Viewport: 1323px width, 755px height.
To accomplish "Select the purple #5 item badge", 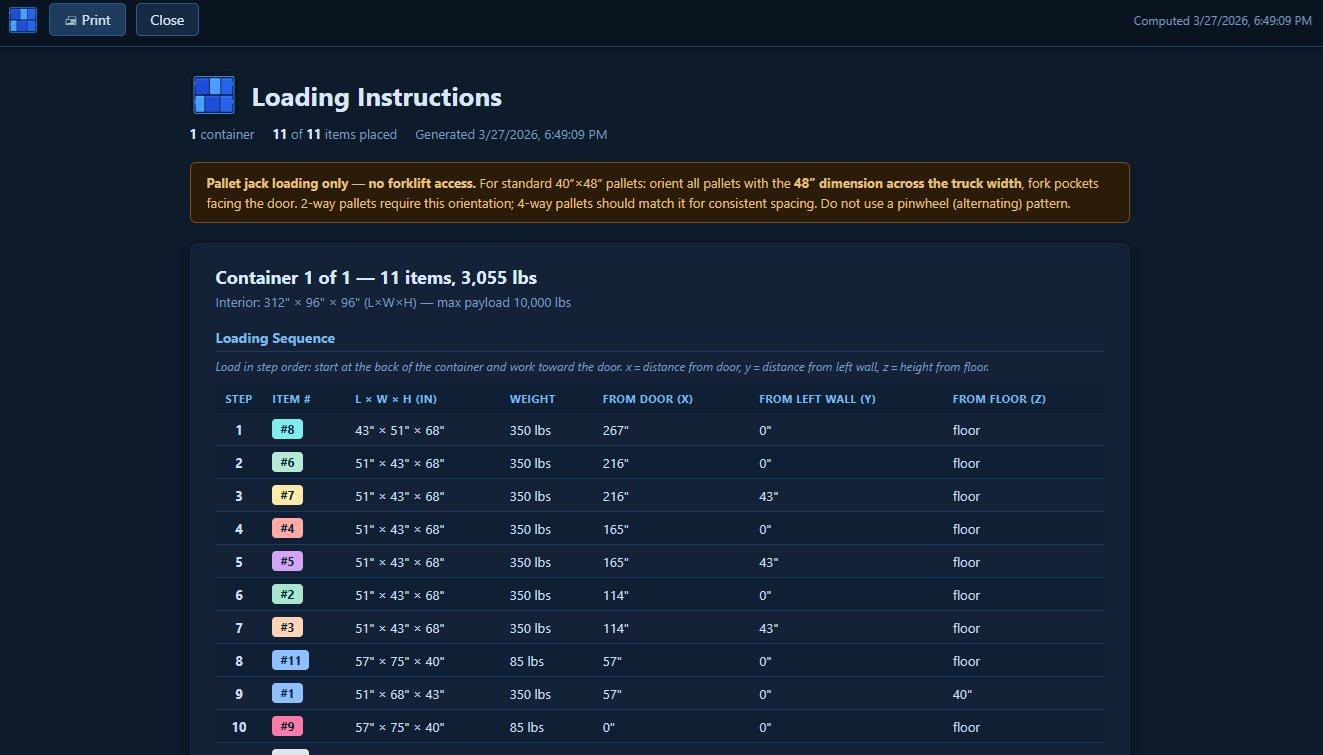I will pos(287,561).
